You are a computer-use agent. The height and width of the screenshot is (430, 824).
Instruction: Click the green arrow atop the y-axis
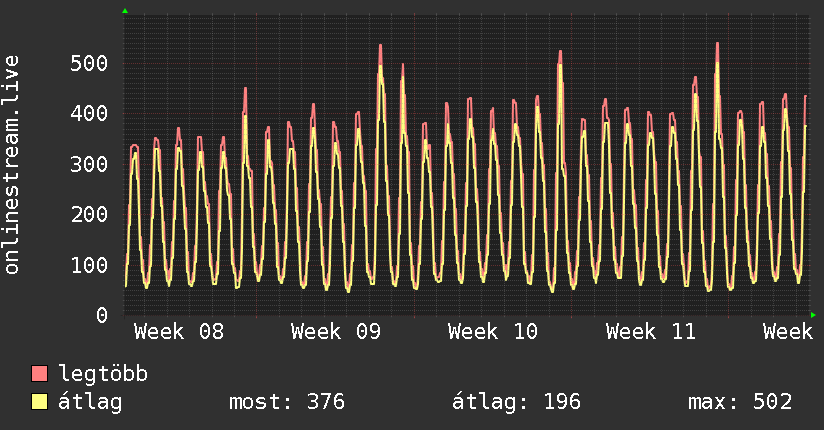coord(125,11)
